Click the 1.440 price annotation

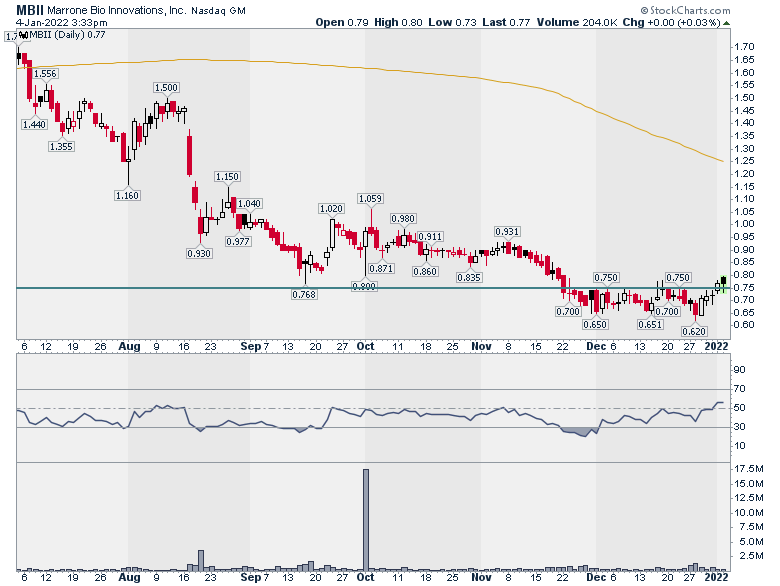(x=34, y=124)
